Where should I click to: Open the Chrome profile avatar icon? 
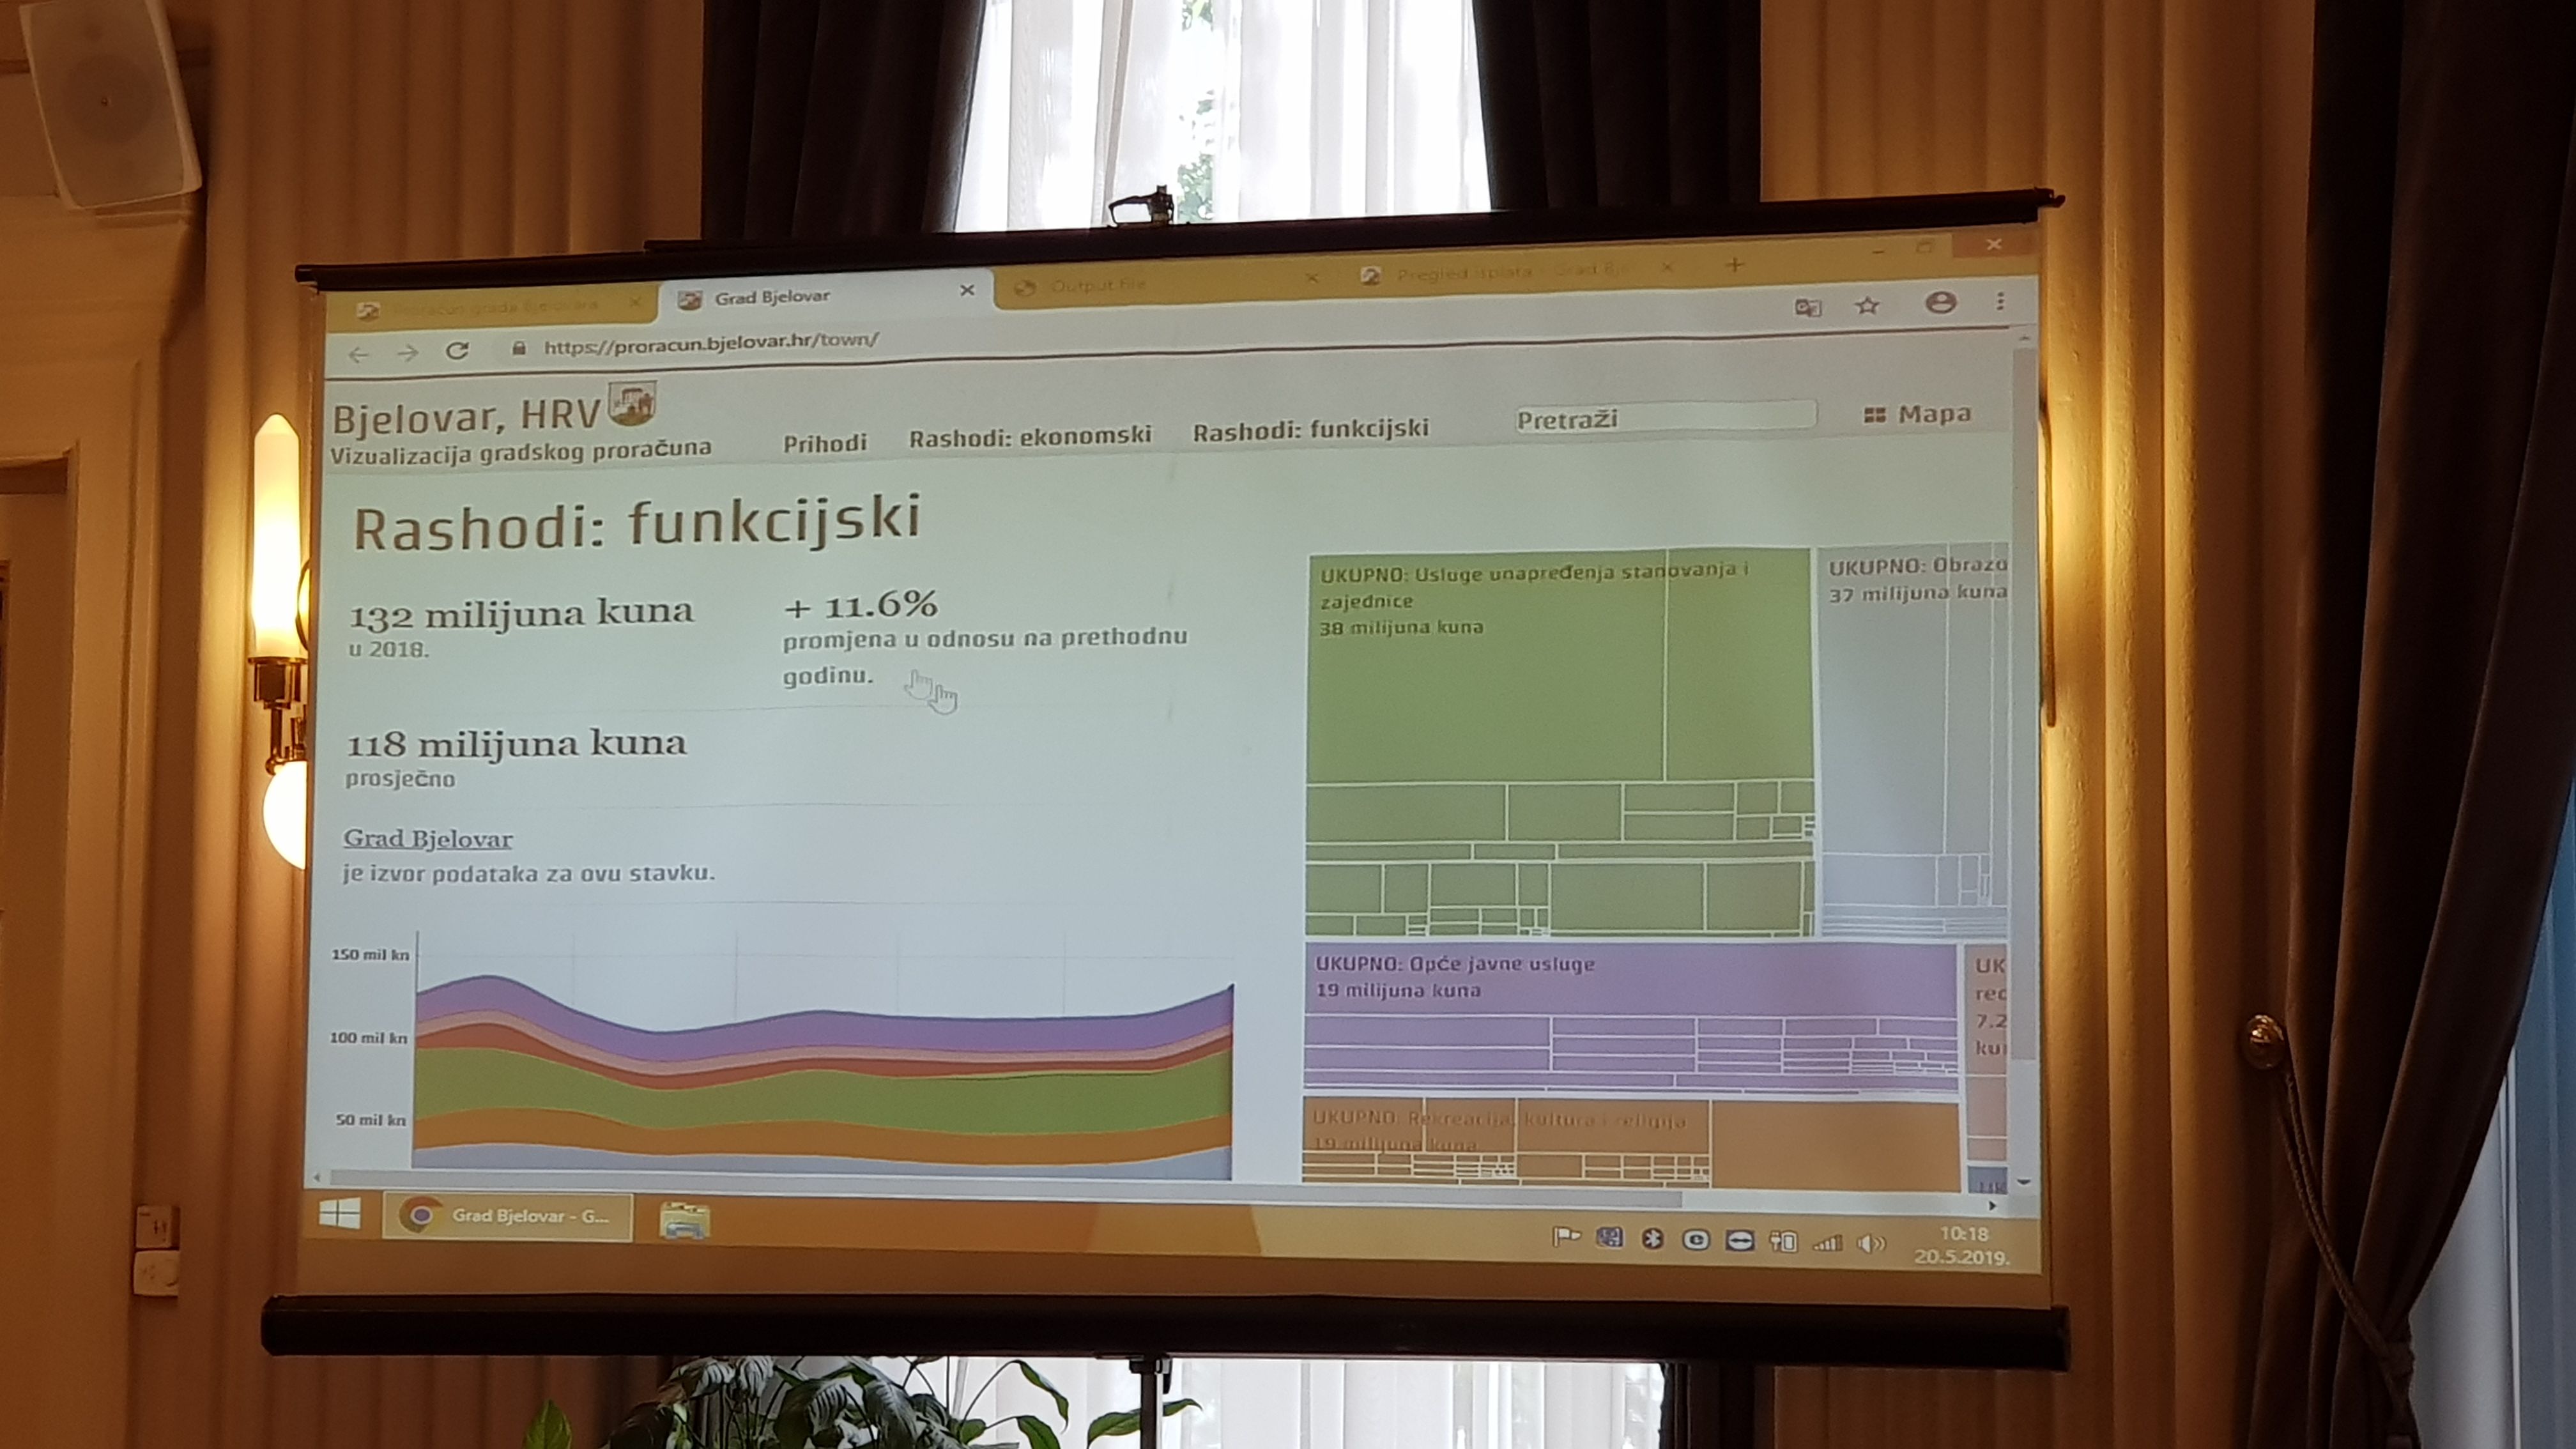1940,303
